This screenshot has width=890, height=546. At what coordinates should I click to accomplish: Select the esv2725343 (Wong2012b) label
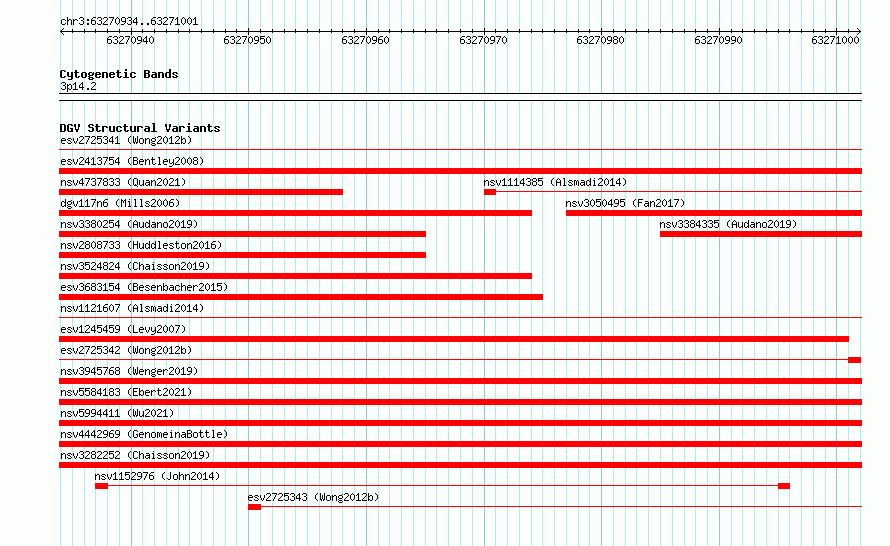(313, 497)
